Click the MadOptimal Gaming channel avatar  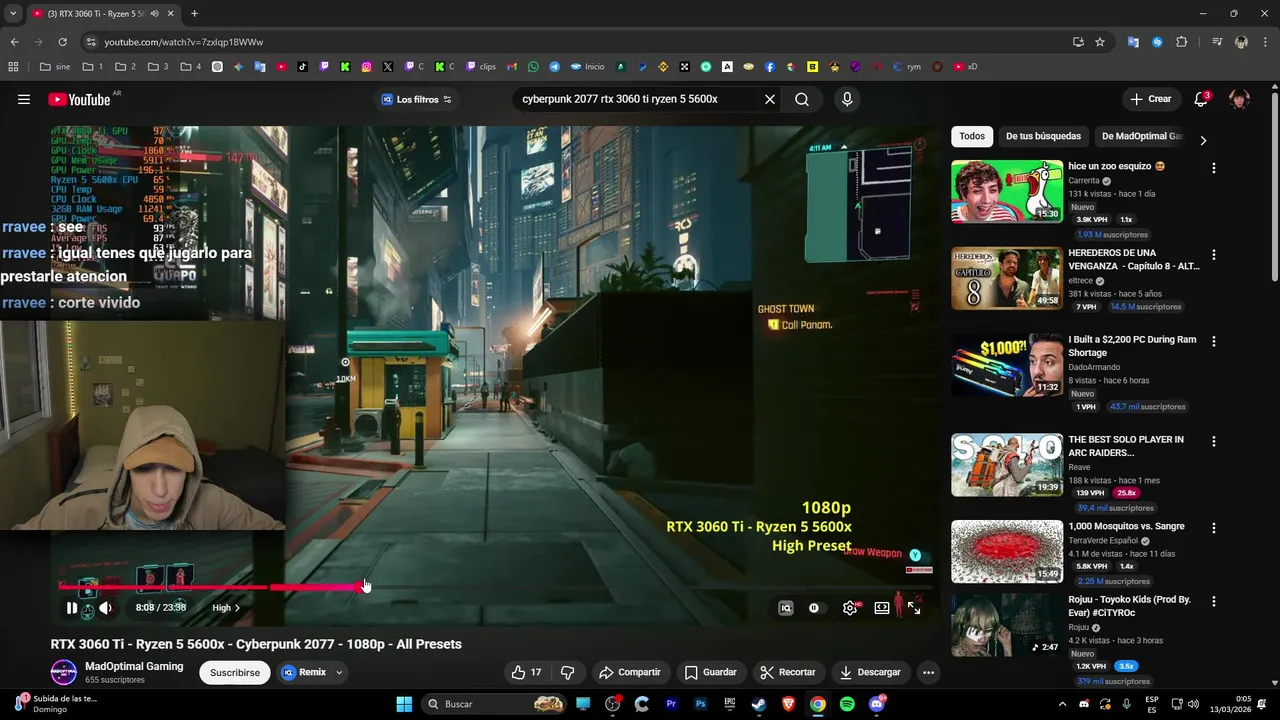click(64, 672)
